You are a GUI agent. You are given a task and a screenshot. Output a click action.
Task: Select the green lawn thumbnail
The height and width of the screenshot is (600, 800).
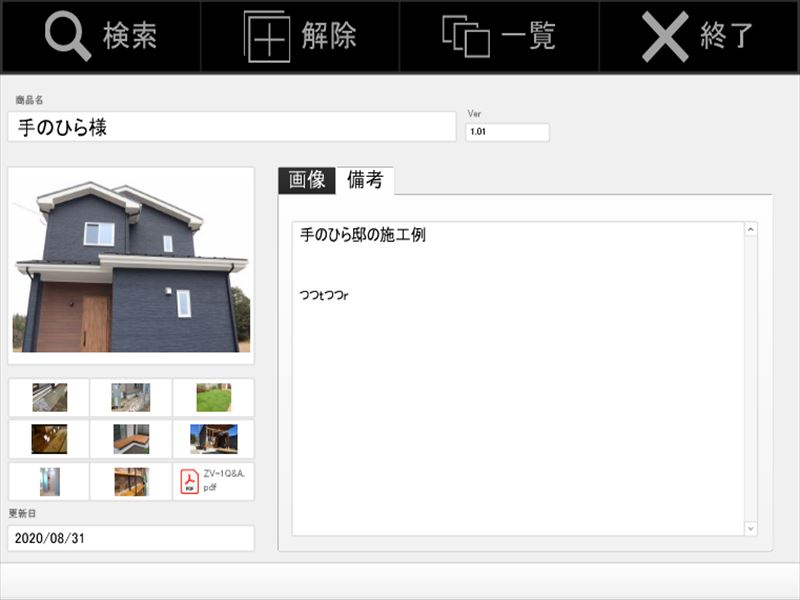click(213, 397)
